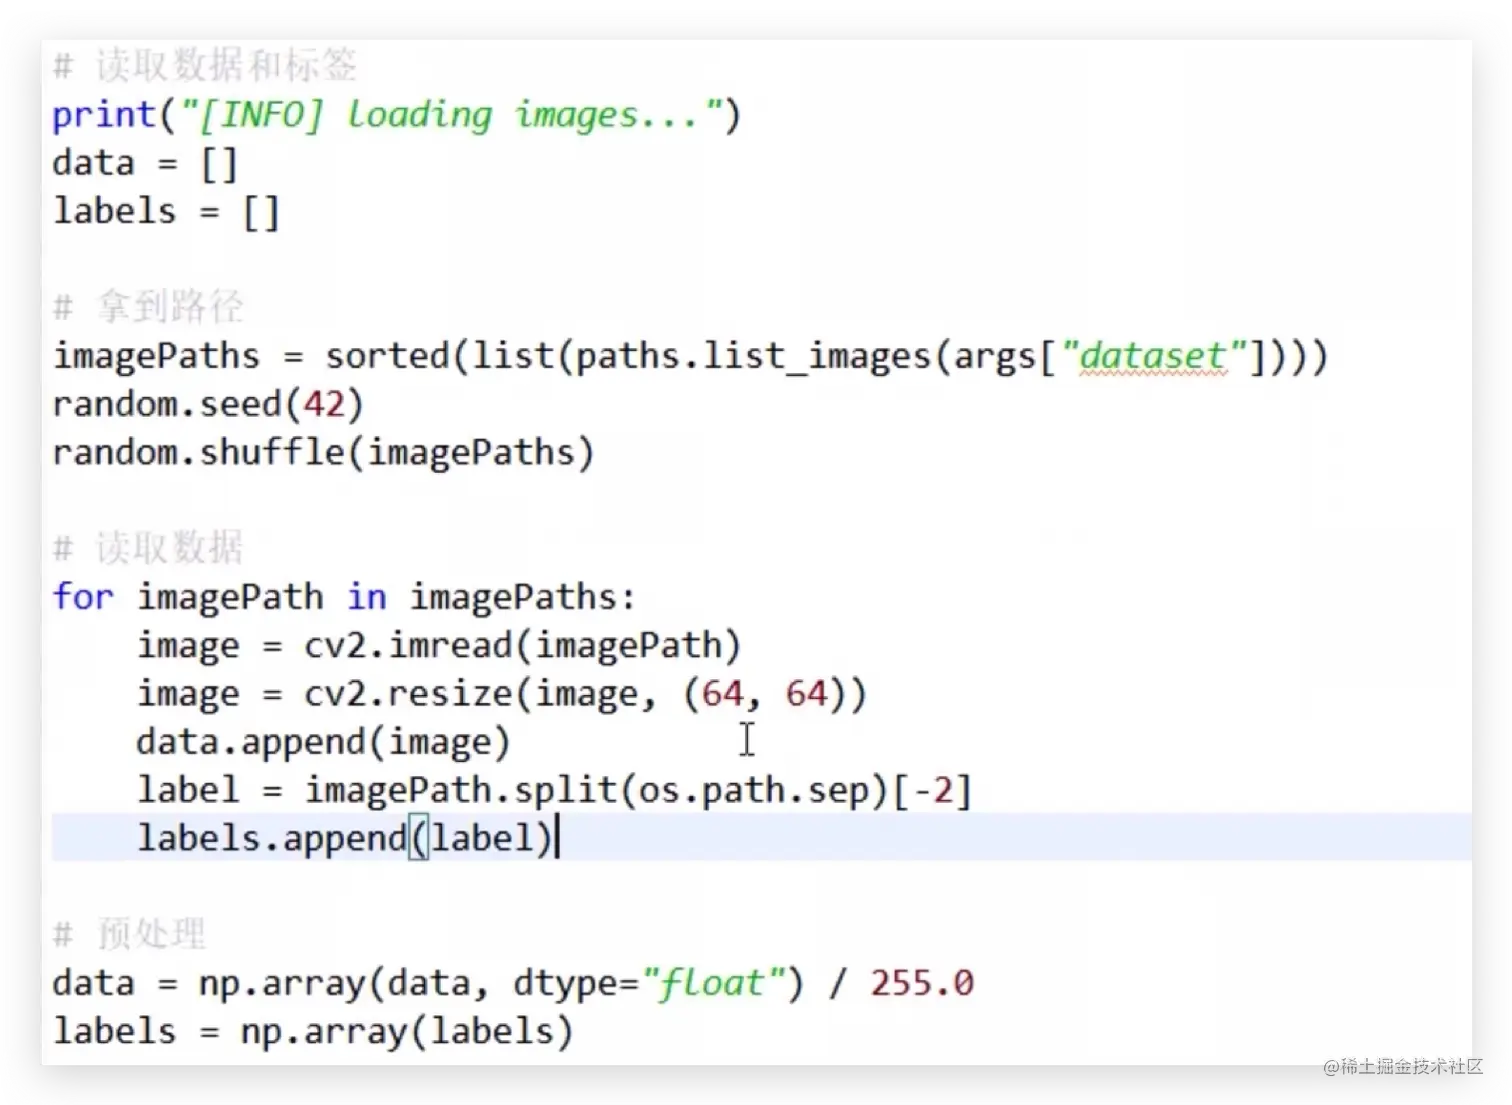The width and height of the screenshot is (1512, 1105).
Task: Click the line "random.seed(42)"
Action: click(x=208, y=404)
